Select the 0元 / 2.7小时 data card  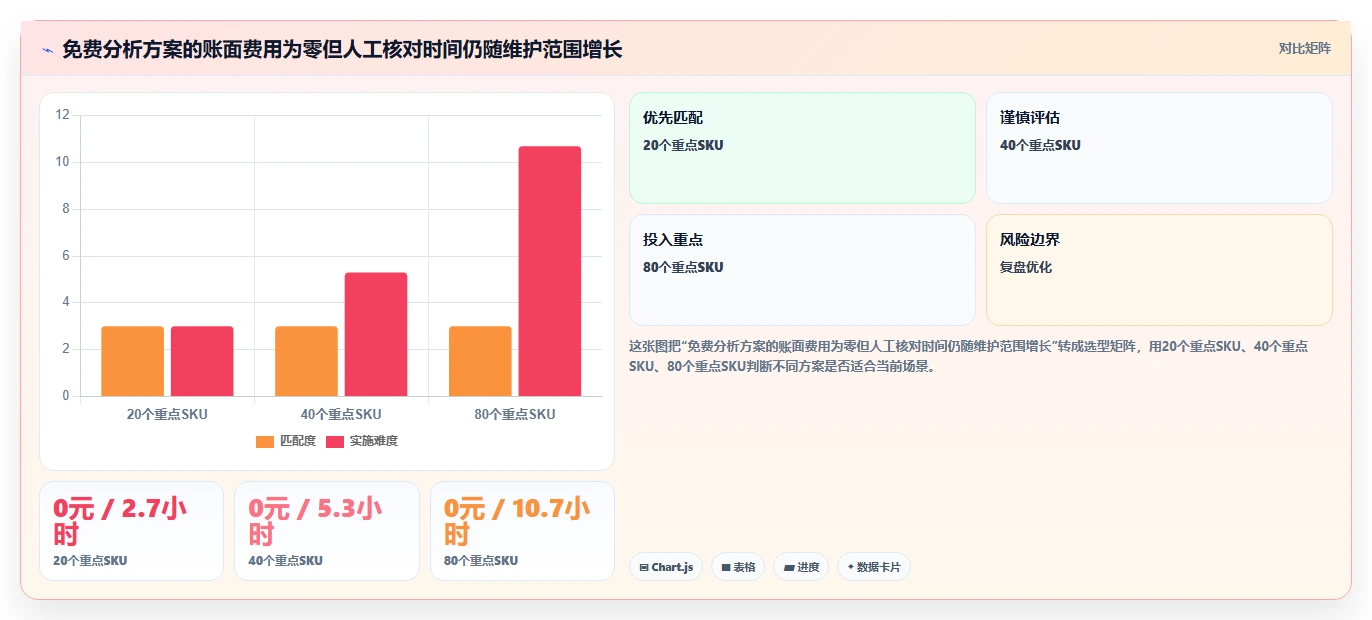click(x=131, y=531)
